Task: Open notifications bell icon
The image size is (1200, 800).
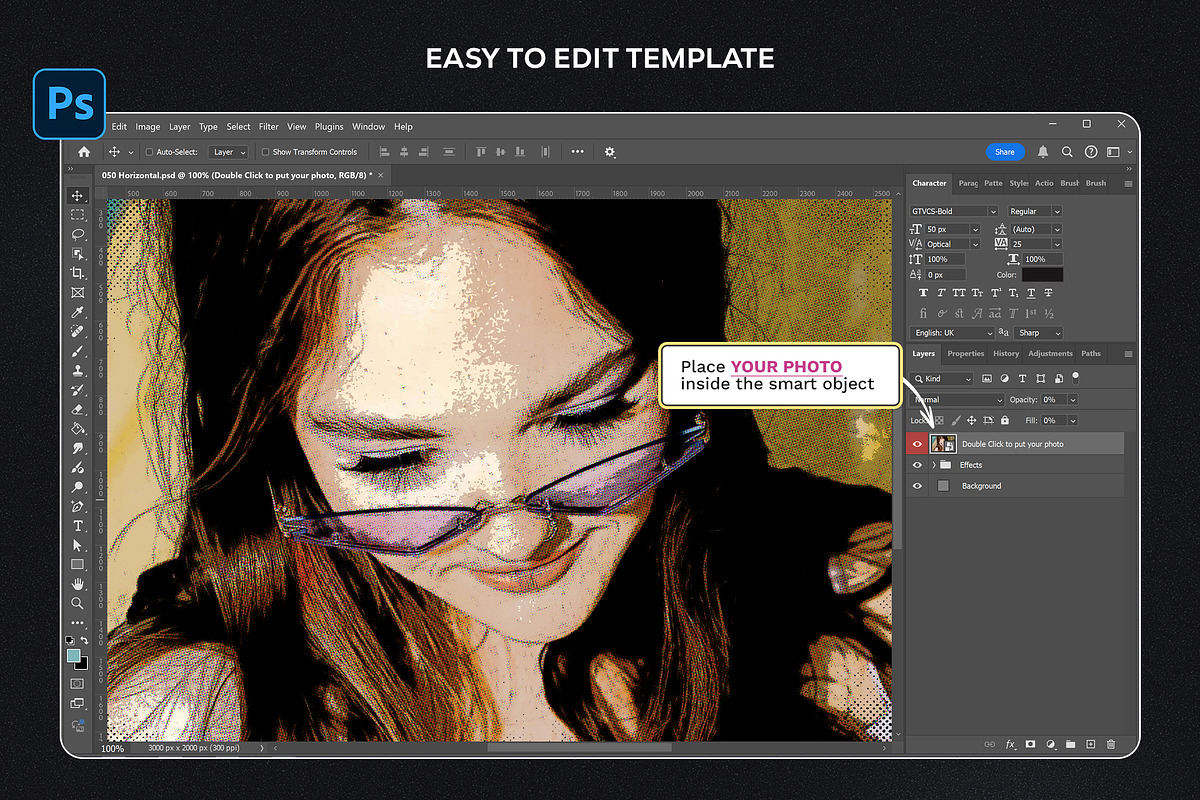Action: (x=1043, y=152)
